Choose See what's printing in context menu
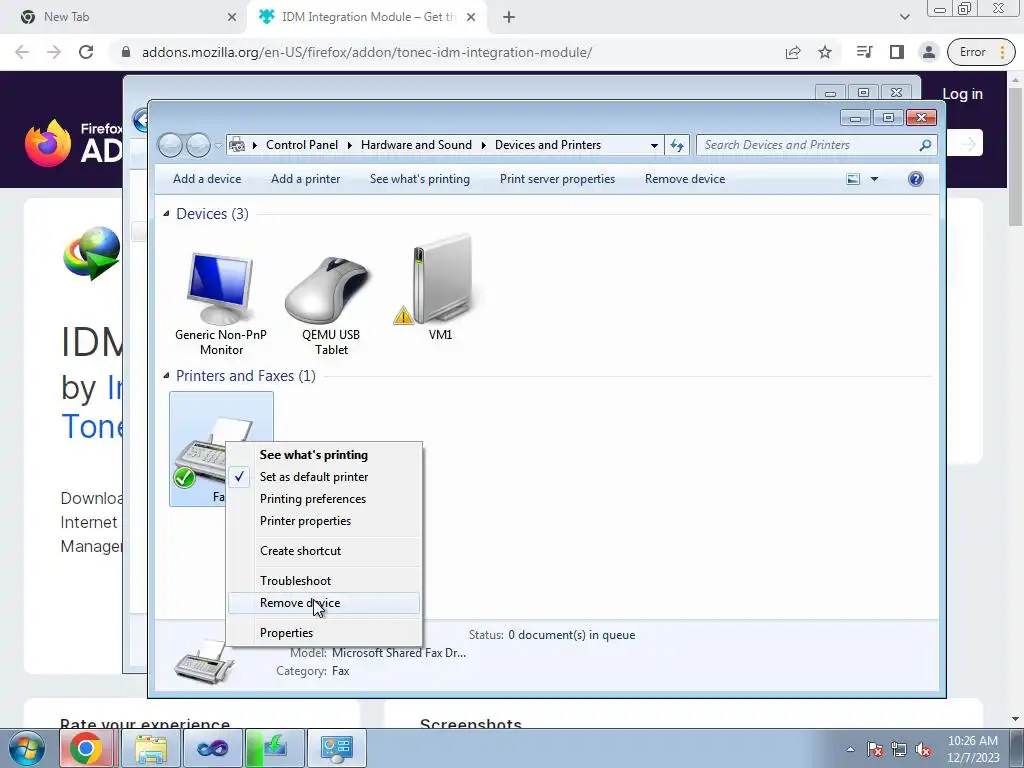Screen dimensions: 1024x768 (x=324, y=455)
